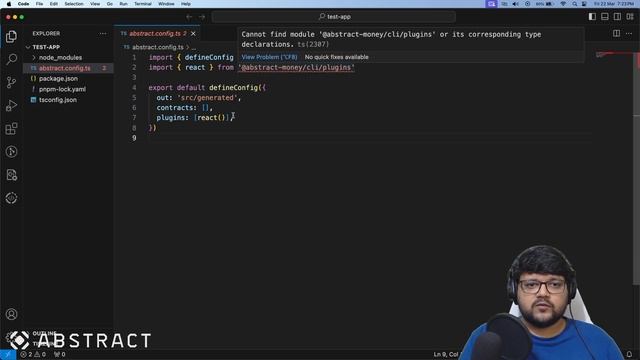Click the macOS volume icon
Image resolution: width=640 pixels, height=360 pixels.
click(516, 4)
